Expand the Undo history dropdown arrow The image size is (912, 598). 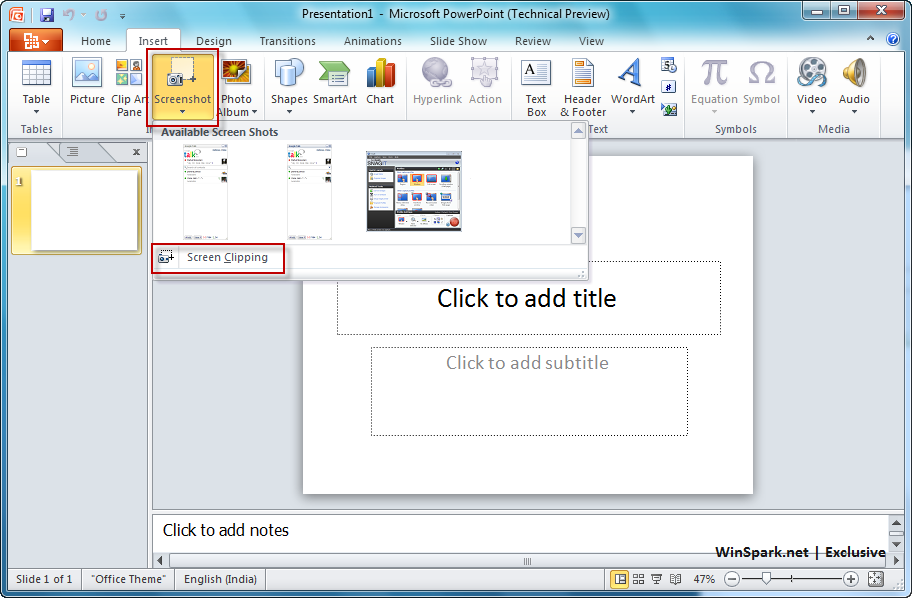point(83,15)
